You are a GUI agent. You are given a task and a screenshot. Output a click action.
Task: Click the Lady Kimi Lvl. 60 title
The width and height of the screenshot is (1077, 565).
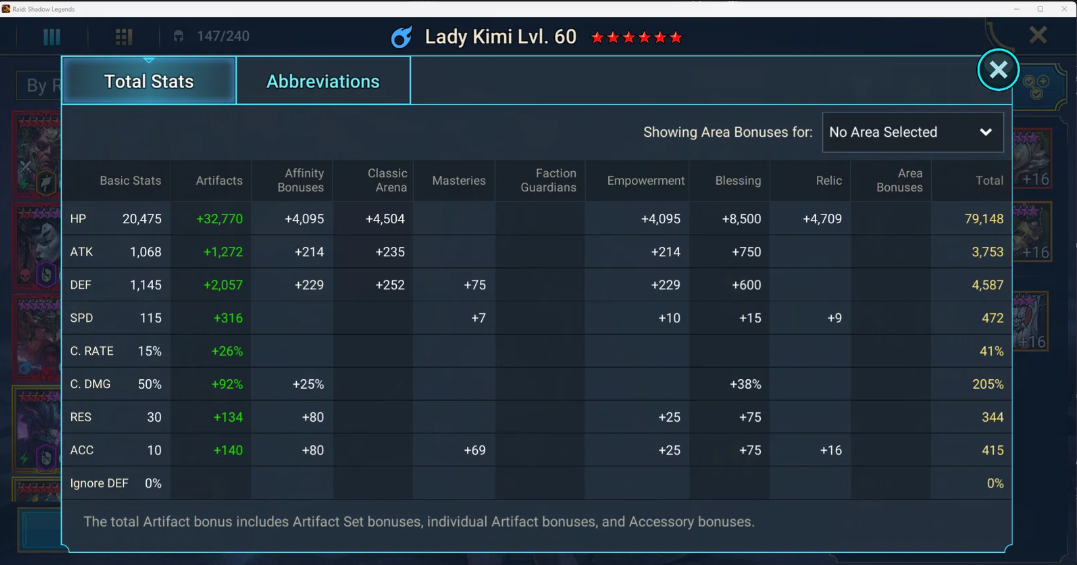coord(501,36)
